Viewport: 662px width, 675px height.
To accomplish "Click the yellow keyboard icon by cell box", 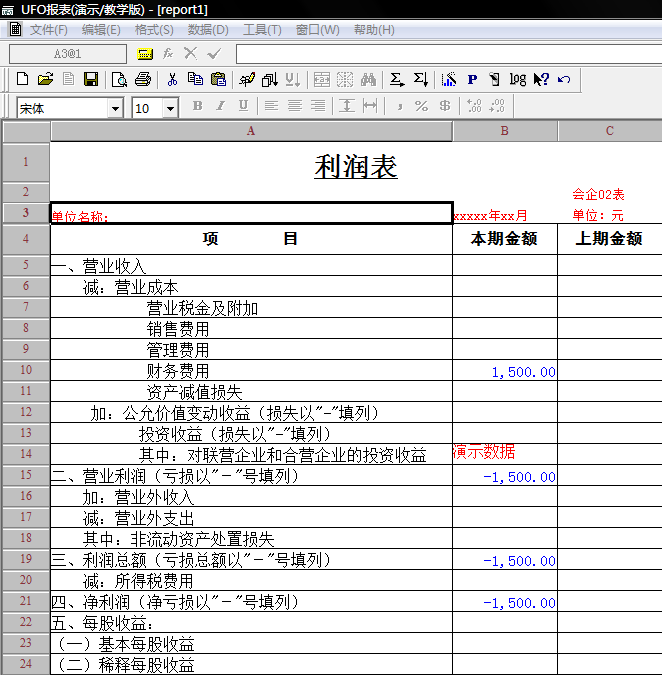I will click(145, 54).
